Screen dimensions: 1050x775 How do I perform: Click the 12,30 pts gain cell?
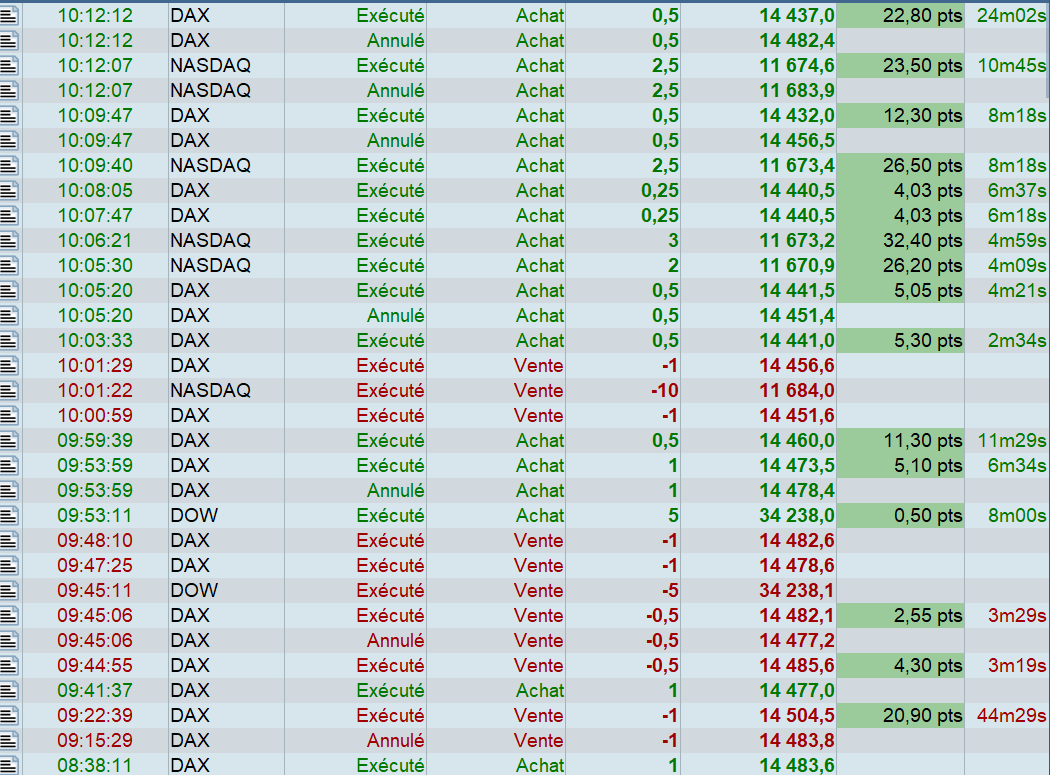pos(901,116)
